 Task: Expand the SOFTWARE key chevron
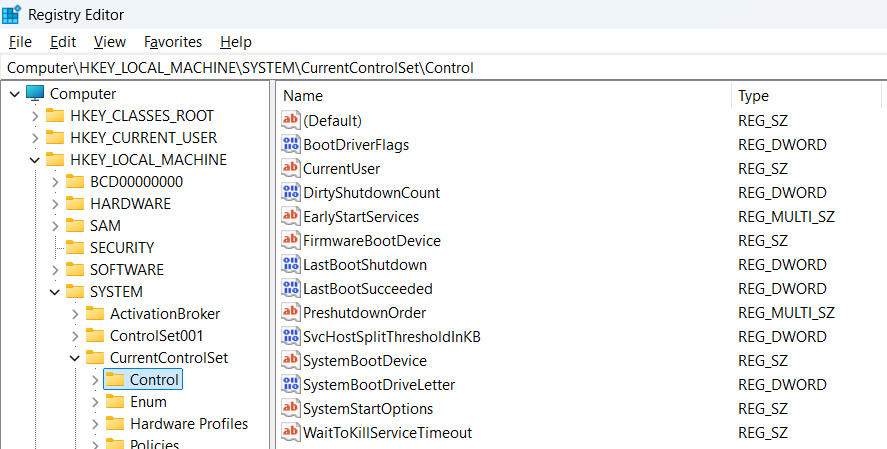click(x=55, y=270)
